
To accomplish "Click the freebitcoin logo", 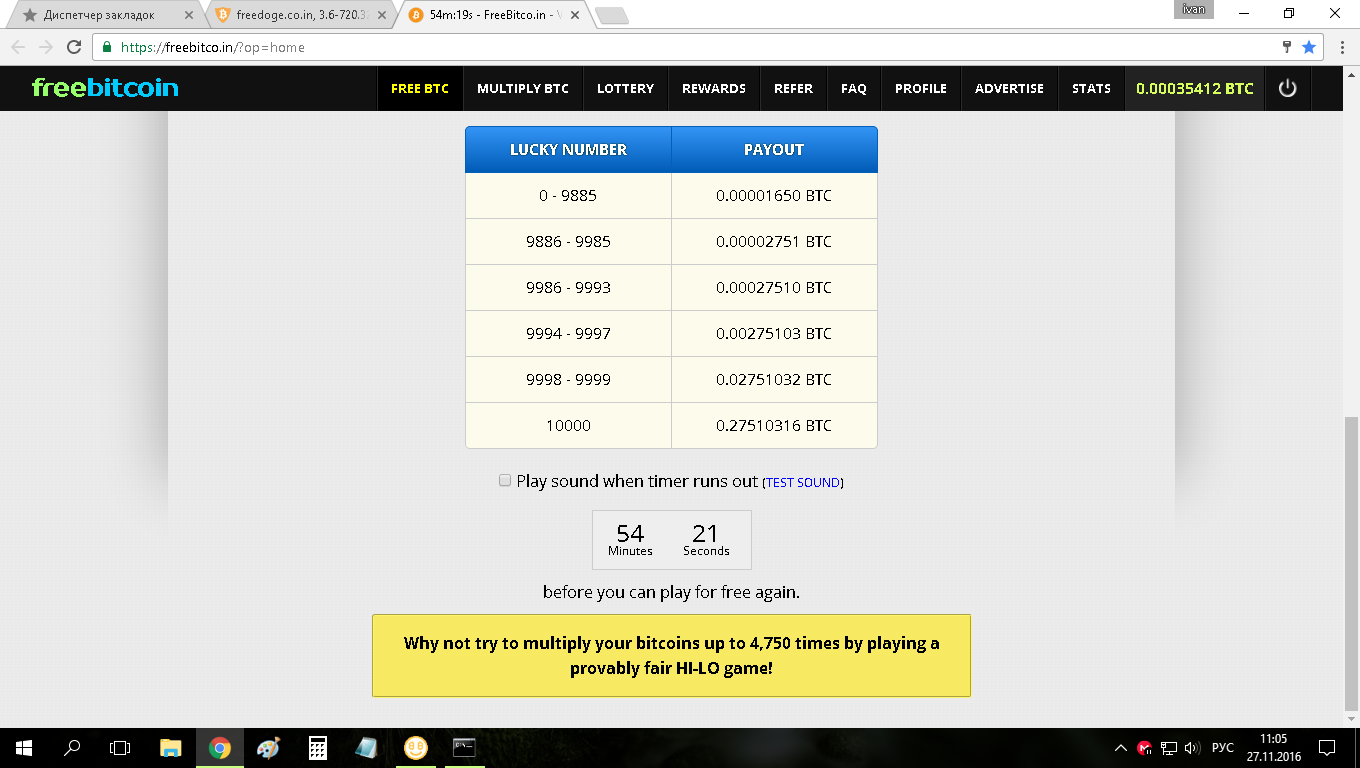I will (105, 88).
